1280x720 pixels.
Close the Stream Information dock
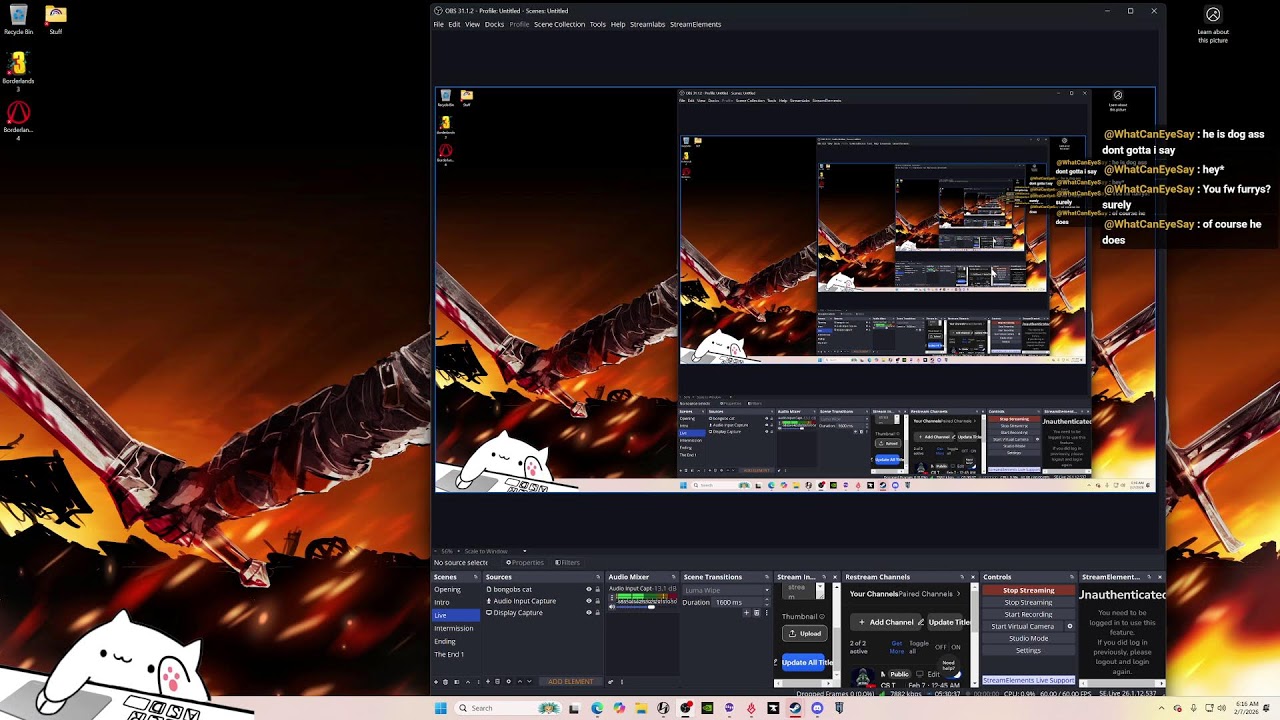835,577
